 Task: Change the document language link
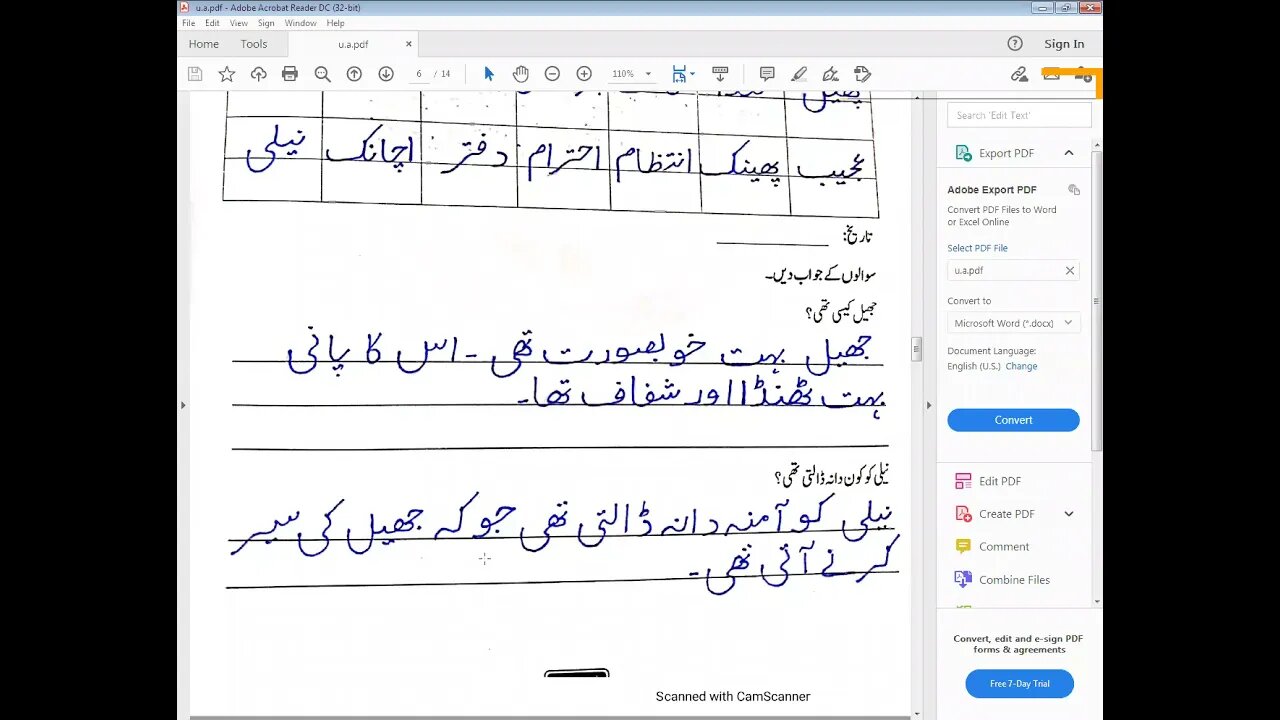[x=1021, y=366]
